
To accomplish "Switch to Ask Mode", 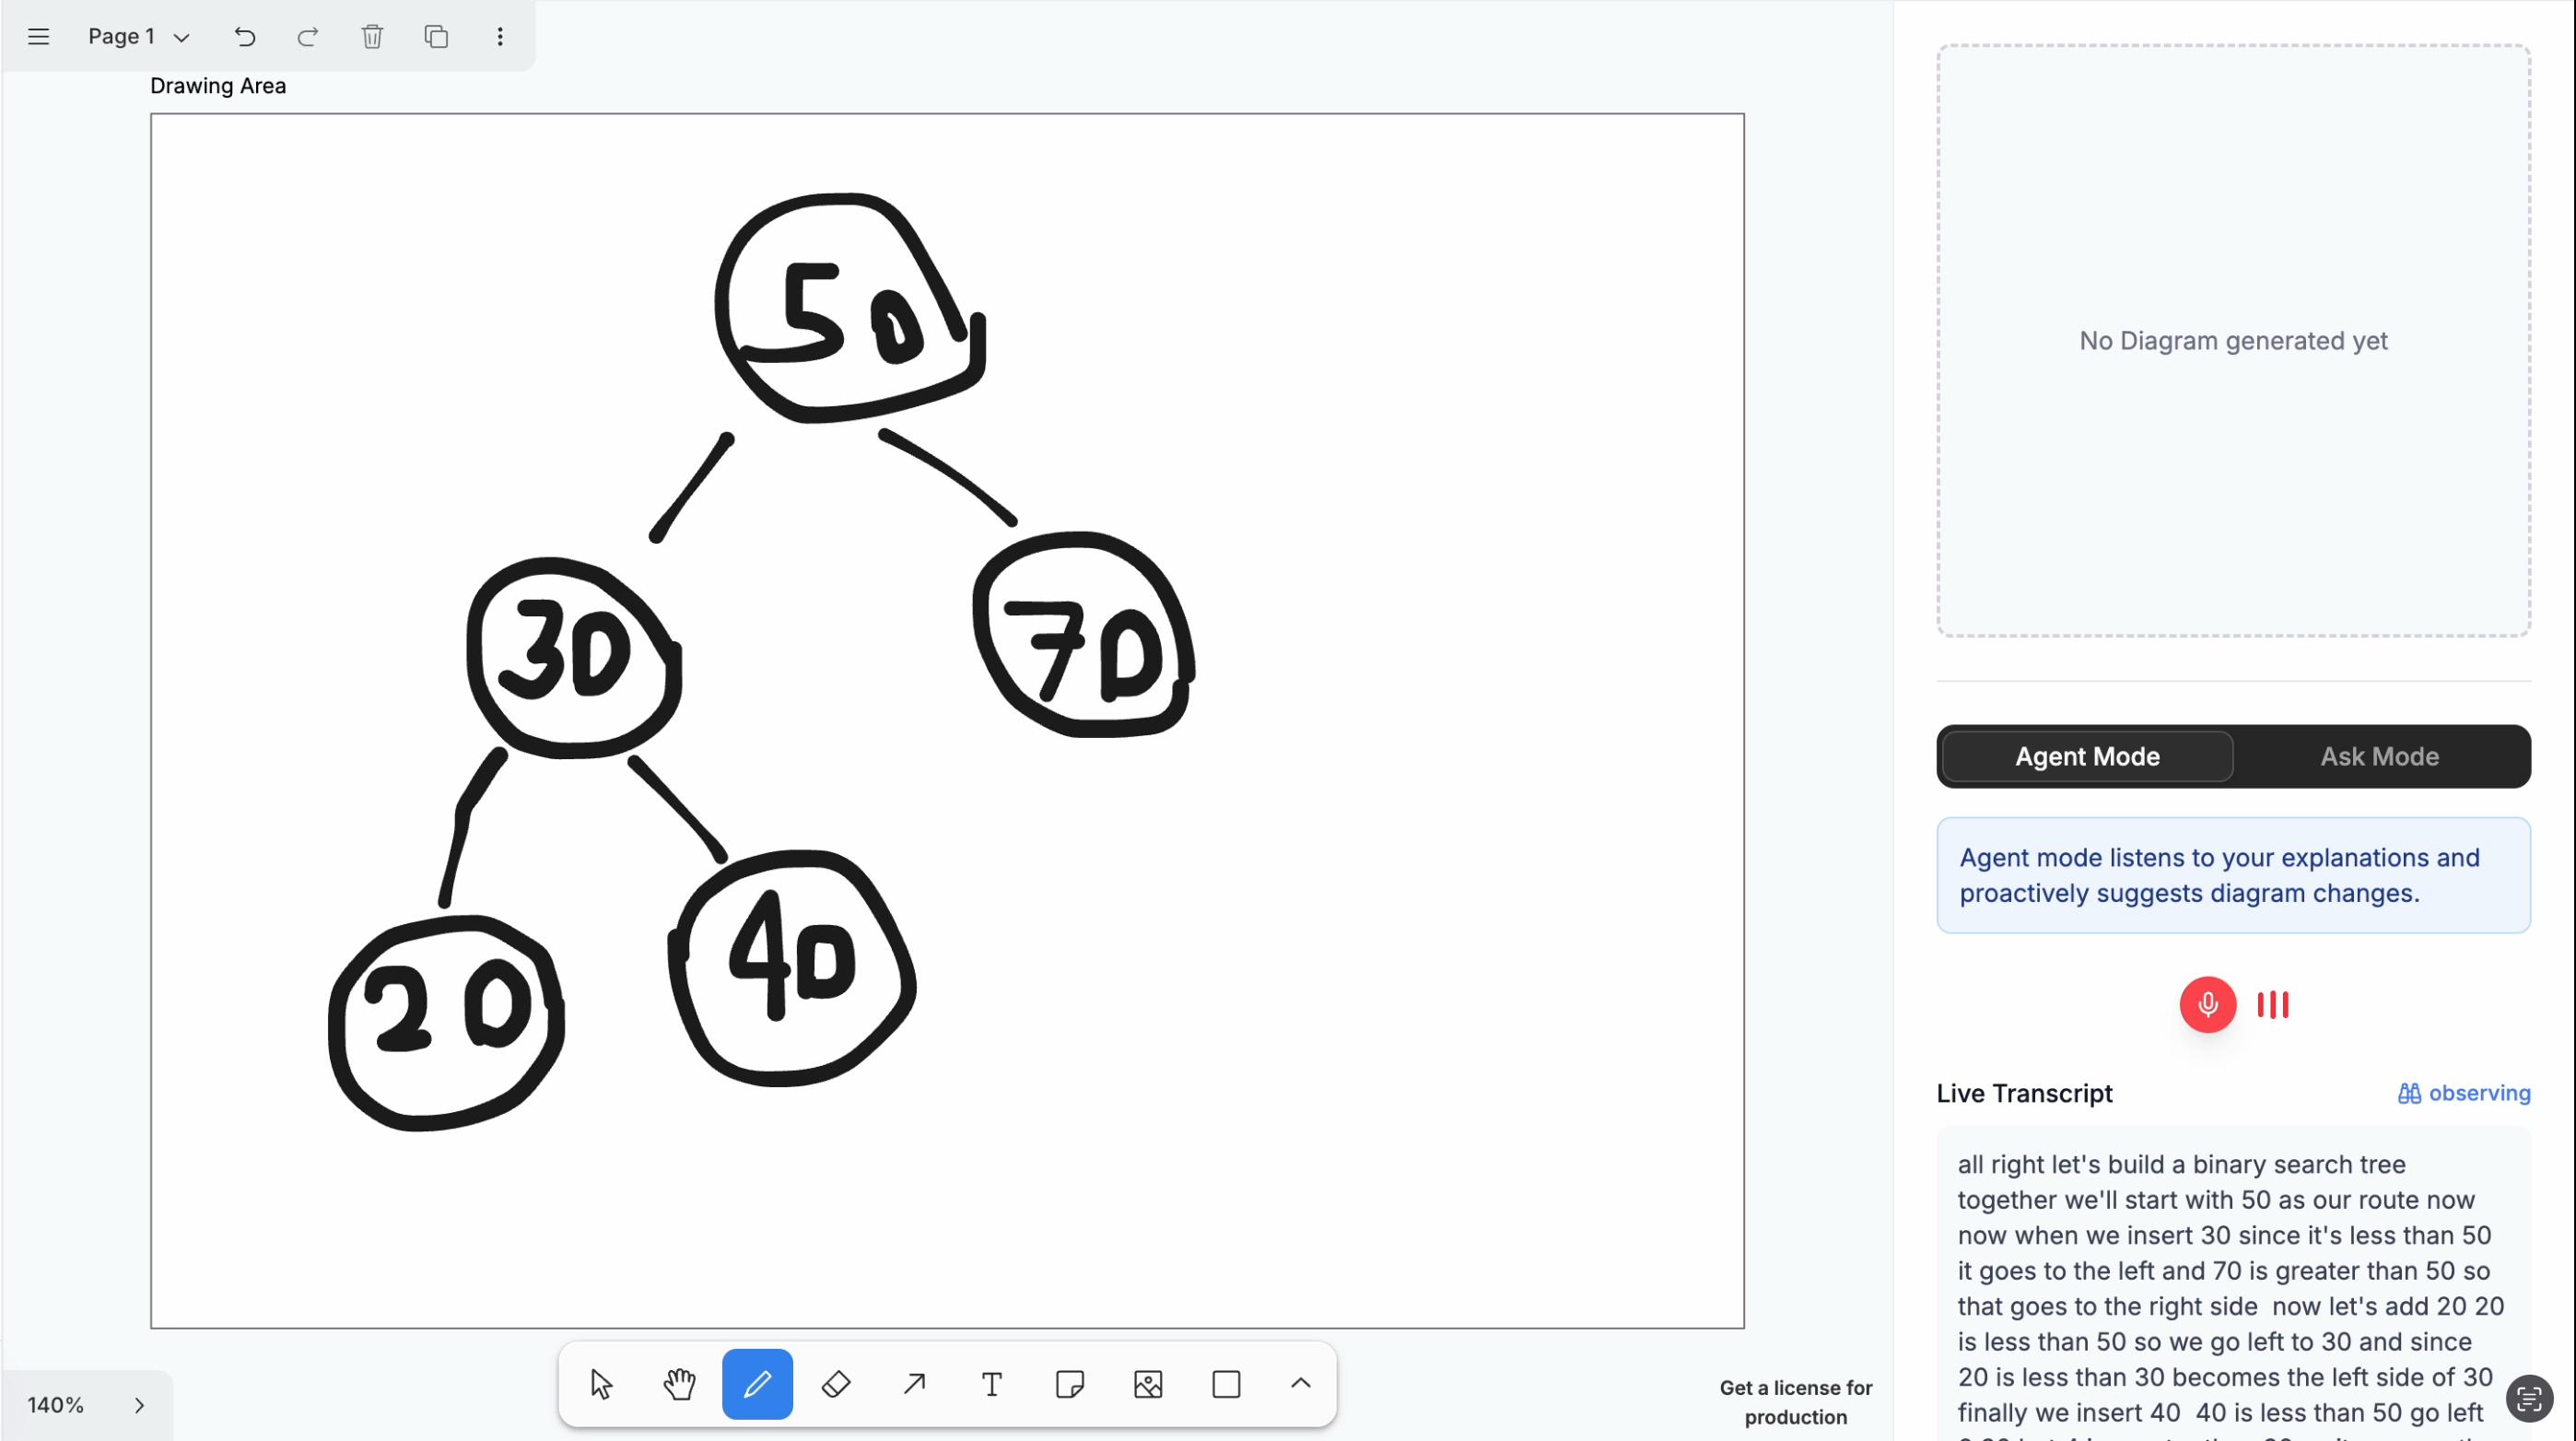I will tap(2379, 756).
